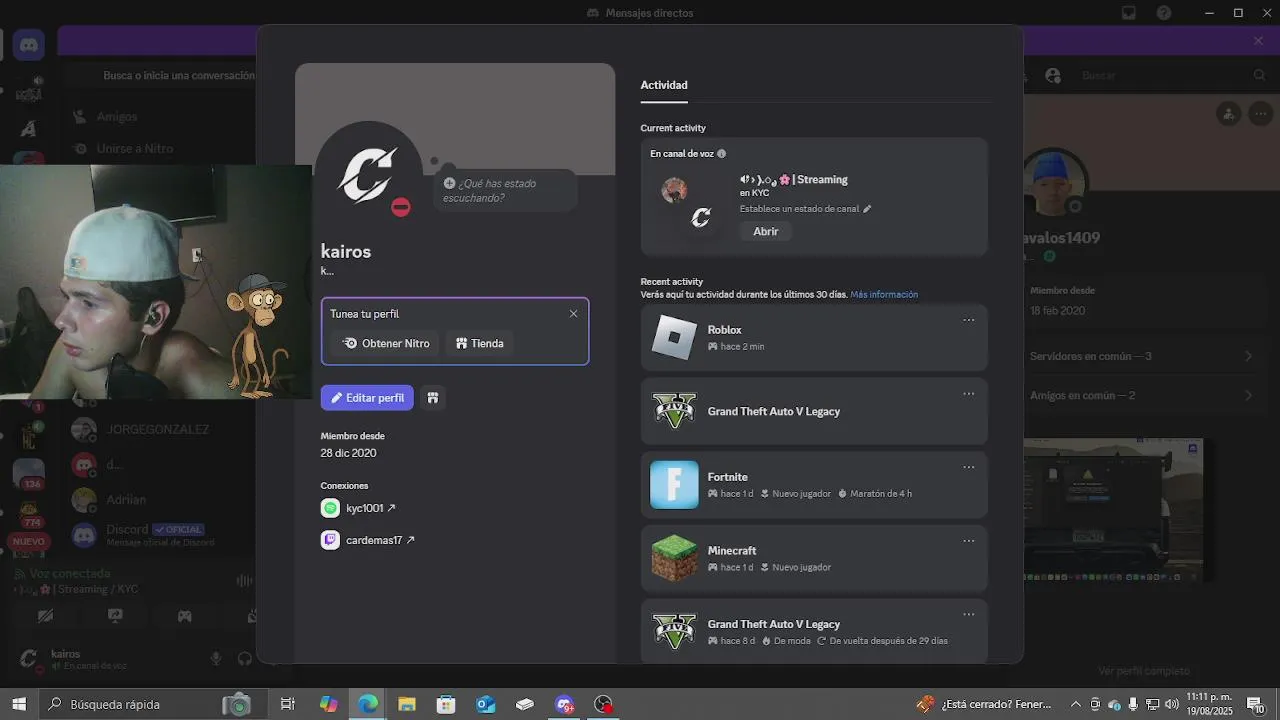Toggle headphones deafen in user panel
Viewport: 1280px width, 720px height.
245,658
